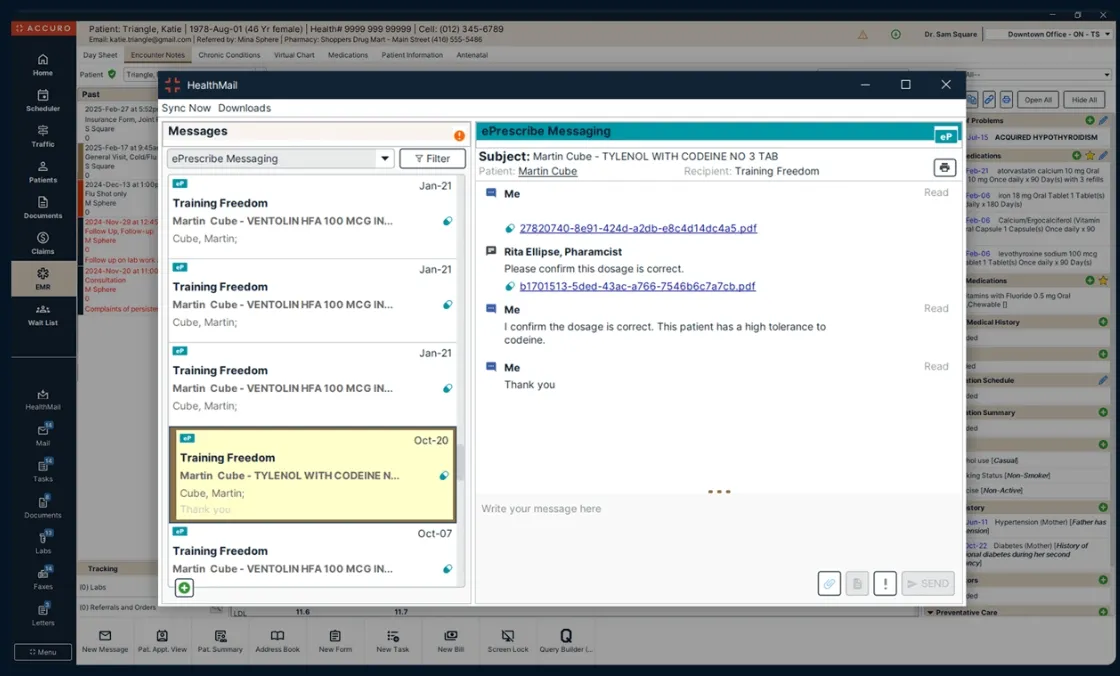Viewport: 1120px width, 676px height.
Task: Select the Scheduler icon in the sidebar
Action: pyautogui.click(x=42, y=100)
